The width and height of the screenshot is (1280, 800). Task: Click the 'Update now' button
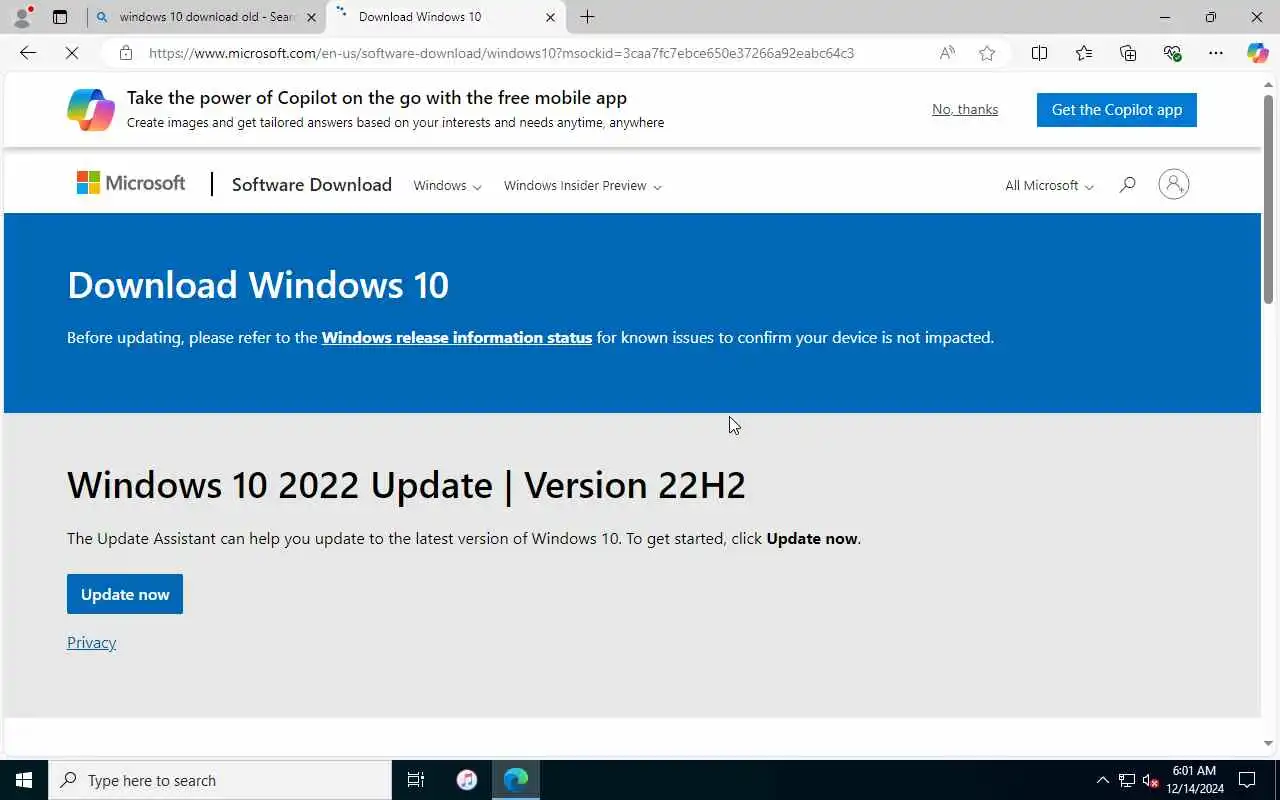pyautogui.click(x=125, y=594)
